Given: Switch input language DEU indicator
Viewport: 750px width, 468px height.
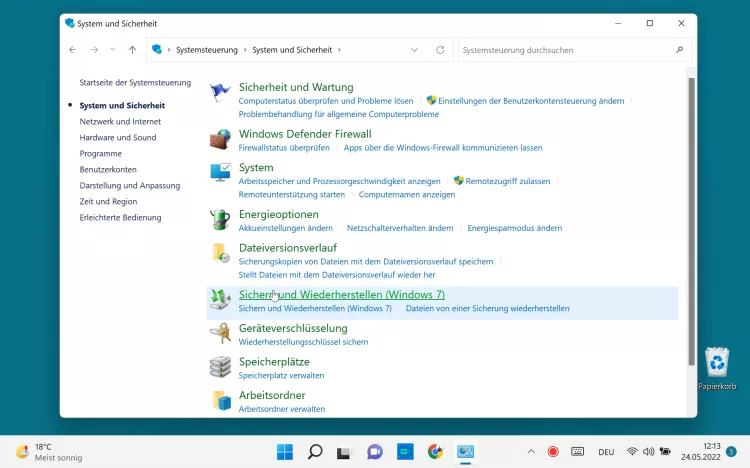Looking at the screenshot, I should (x=606, y=452).
